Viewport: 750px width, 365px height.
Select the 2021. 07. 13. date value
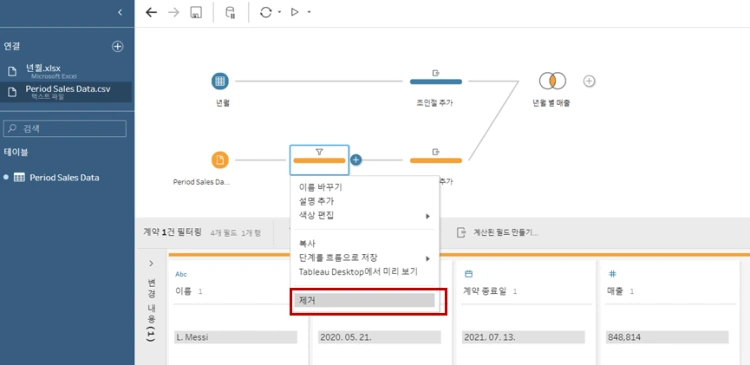click(x=523, y=337)
